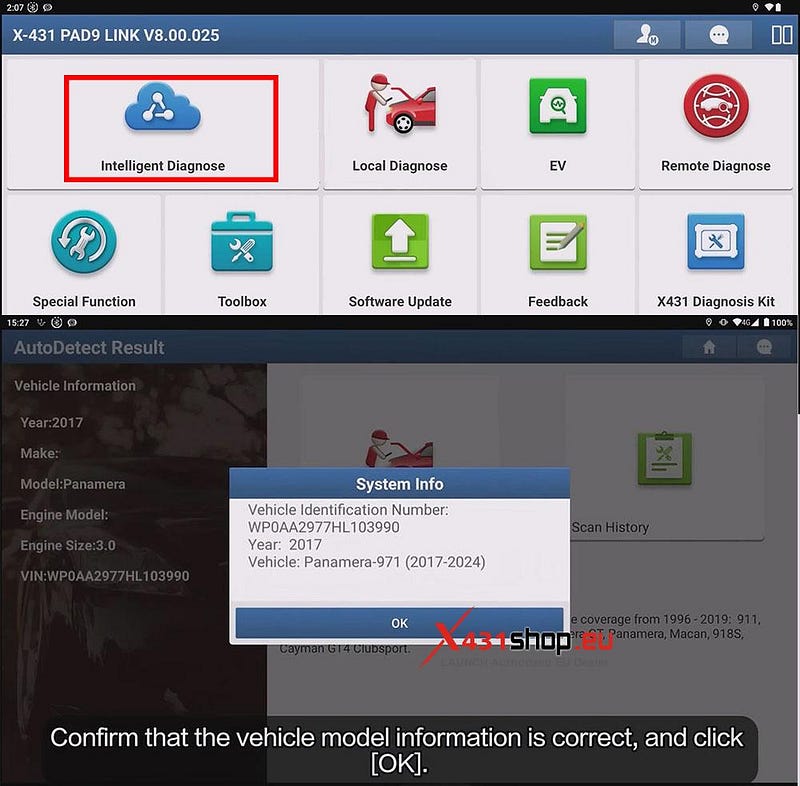Open Software Update green arrow icon
The image size is (800, 786).
click(x=400, y=241)
